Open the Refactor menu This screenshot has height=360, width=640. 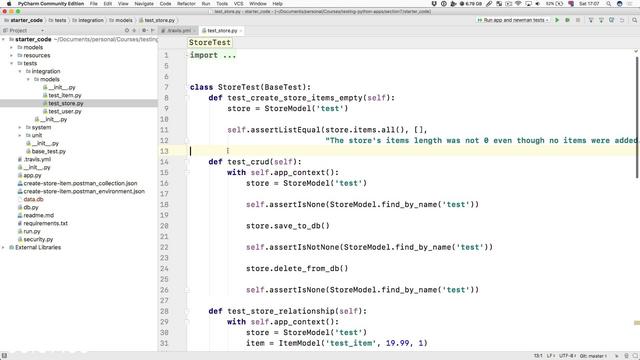pos(186,4)
